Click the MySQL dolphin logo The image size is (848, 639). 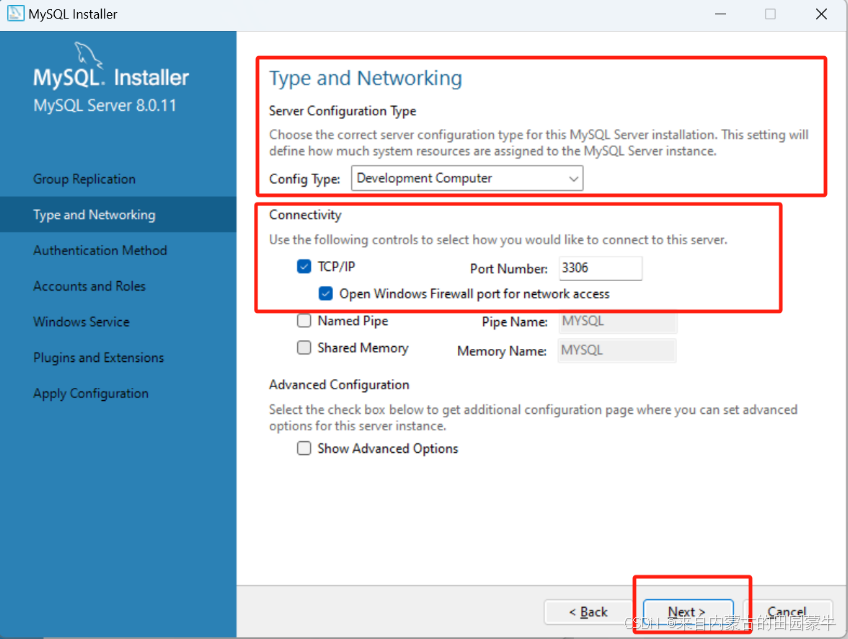tap(89, 56)
